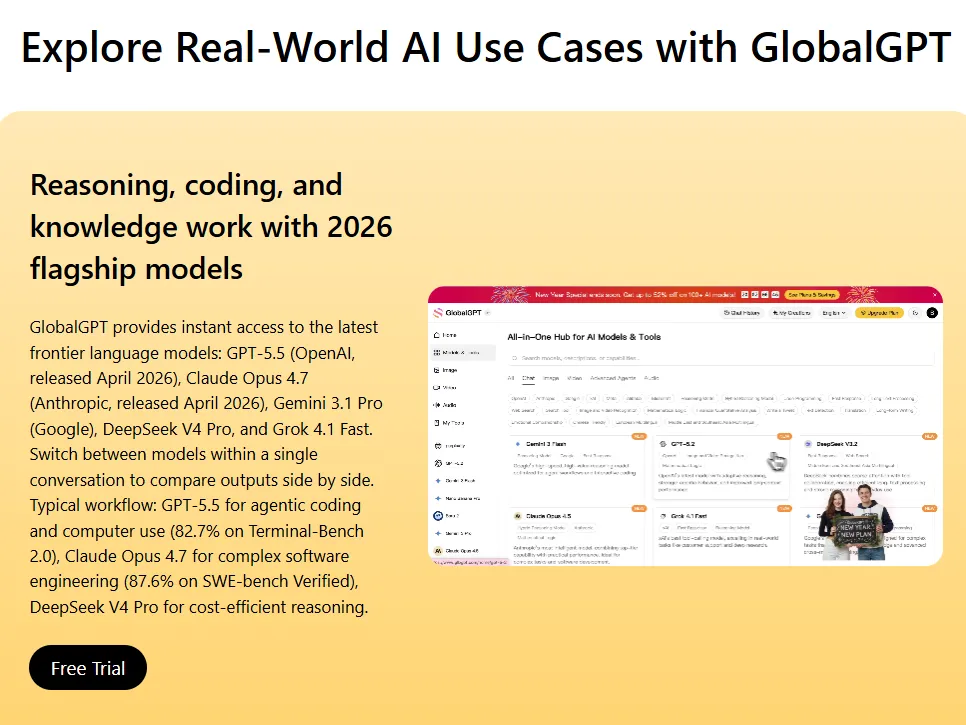Screen dimensions: 966x725
Task: Open the GlobalGPT product screenshot preview image
Action: pos(685,426)
